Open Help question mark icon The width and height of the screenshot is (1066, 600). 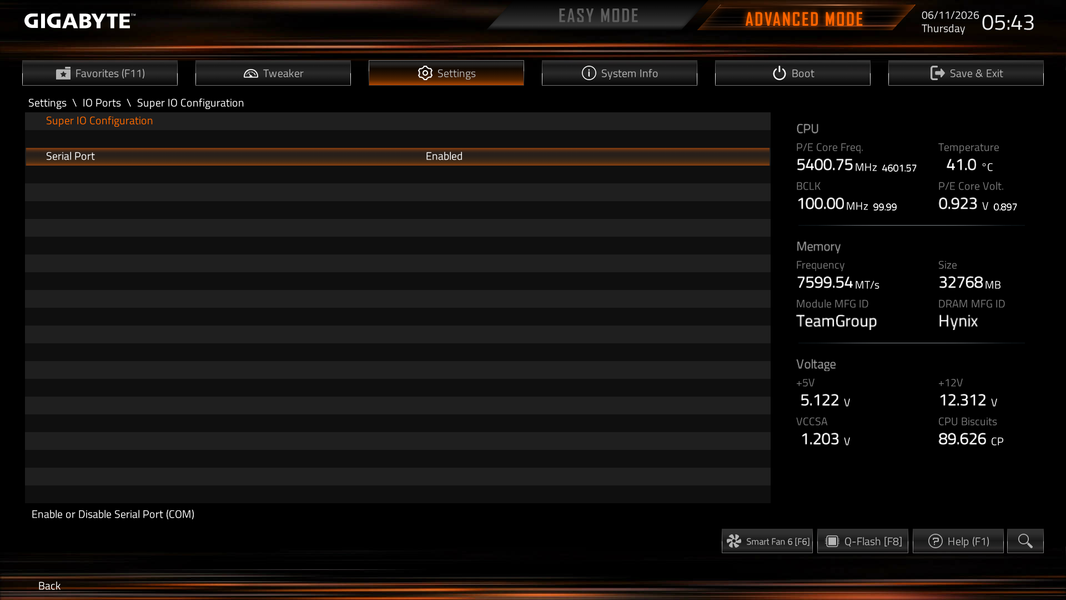935,541
